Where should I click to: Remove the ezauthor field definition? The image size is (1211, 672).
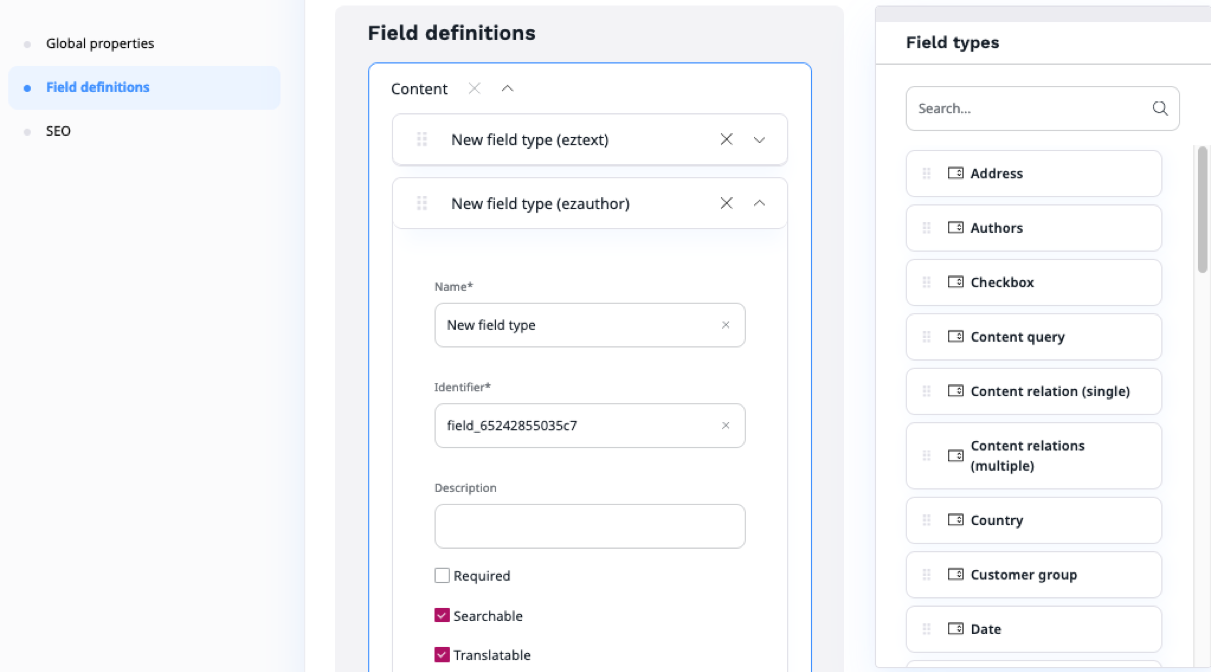click(x=727, y=204)
